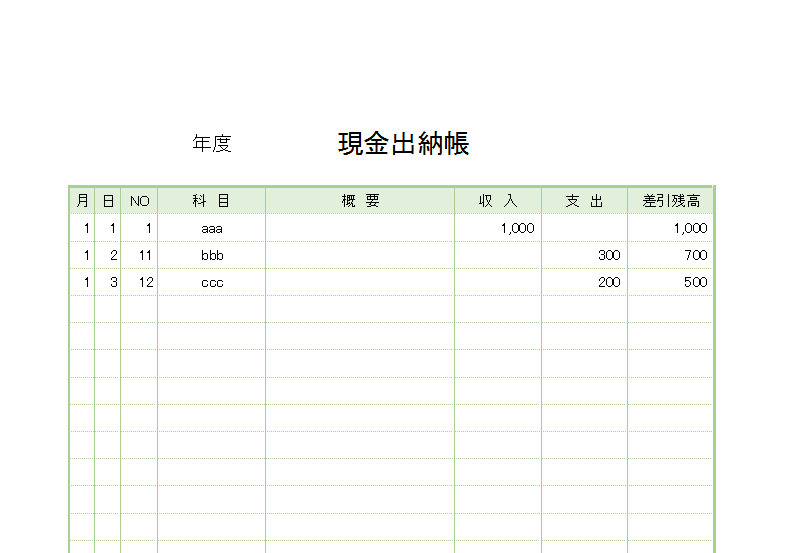Click the 500 balance cell
The image size is (786, 553).
(x=695, y=282)
